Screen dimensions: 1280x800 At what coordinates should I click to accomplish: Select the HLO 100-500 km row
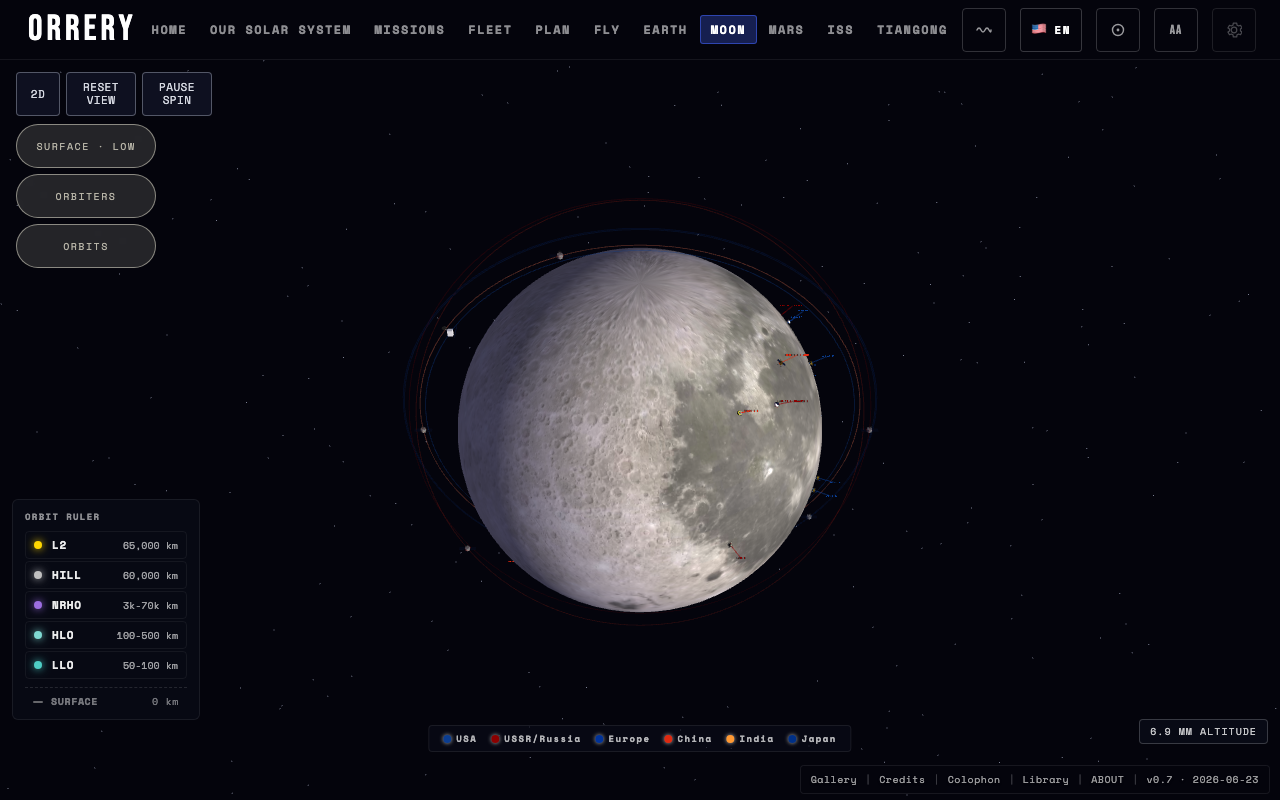106,635
